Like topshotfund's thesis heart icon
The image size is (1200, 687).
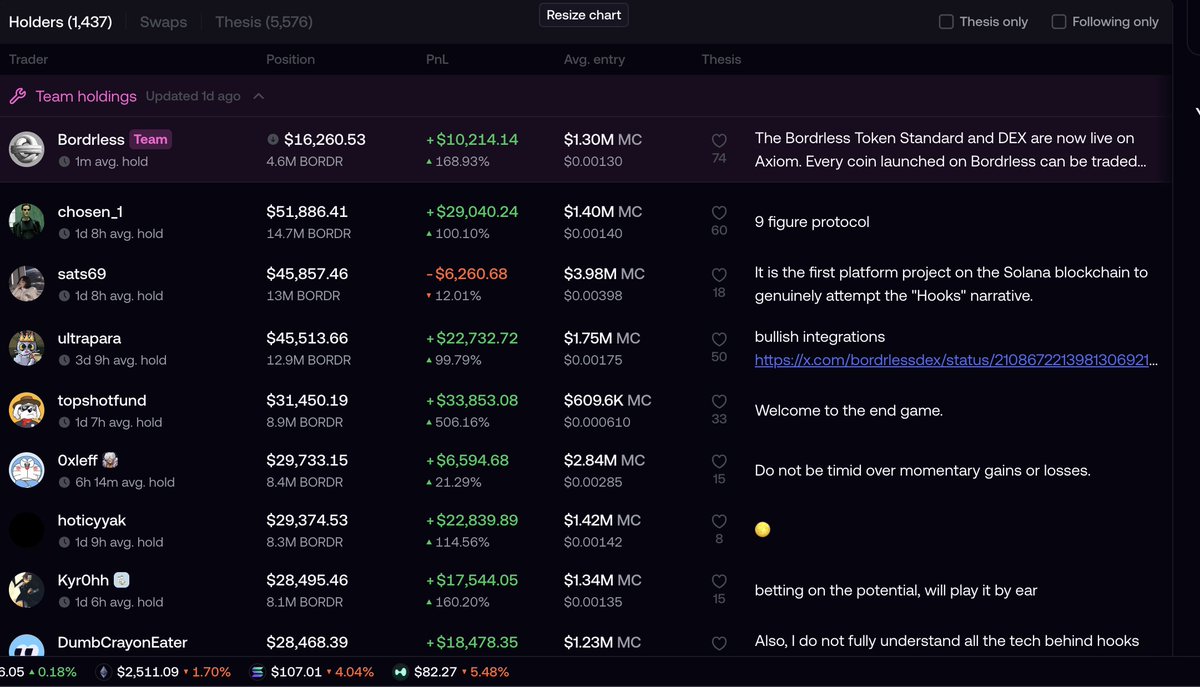coord(719,401)
